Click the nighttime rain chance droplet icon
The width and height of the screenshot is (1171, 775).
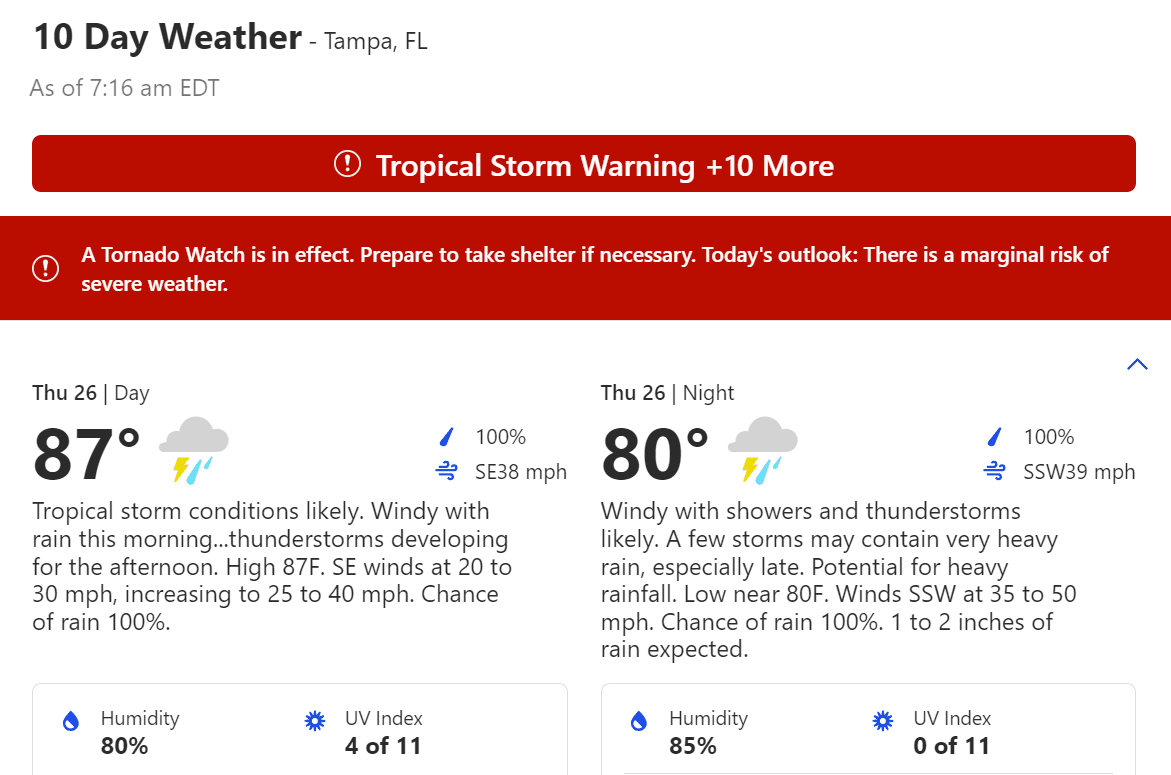995,437
